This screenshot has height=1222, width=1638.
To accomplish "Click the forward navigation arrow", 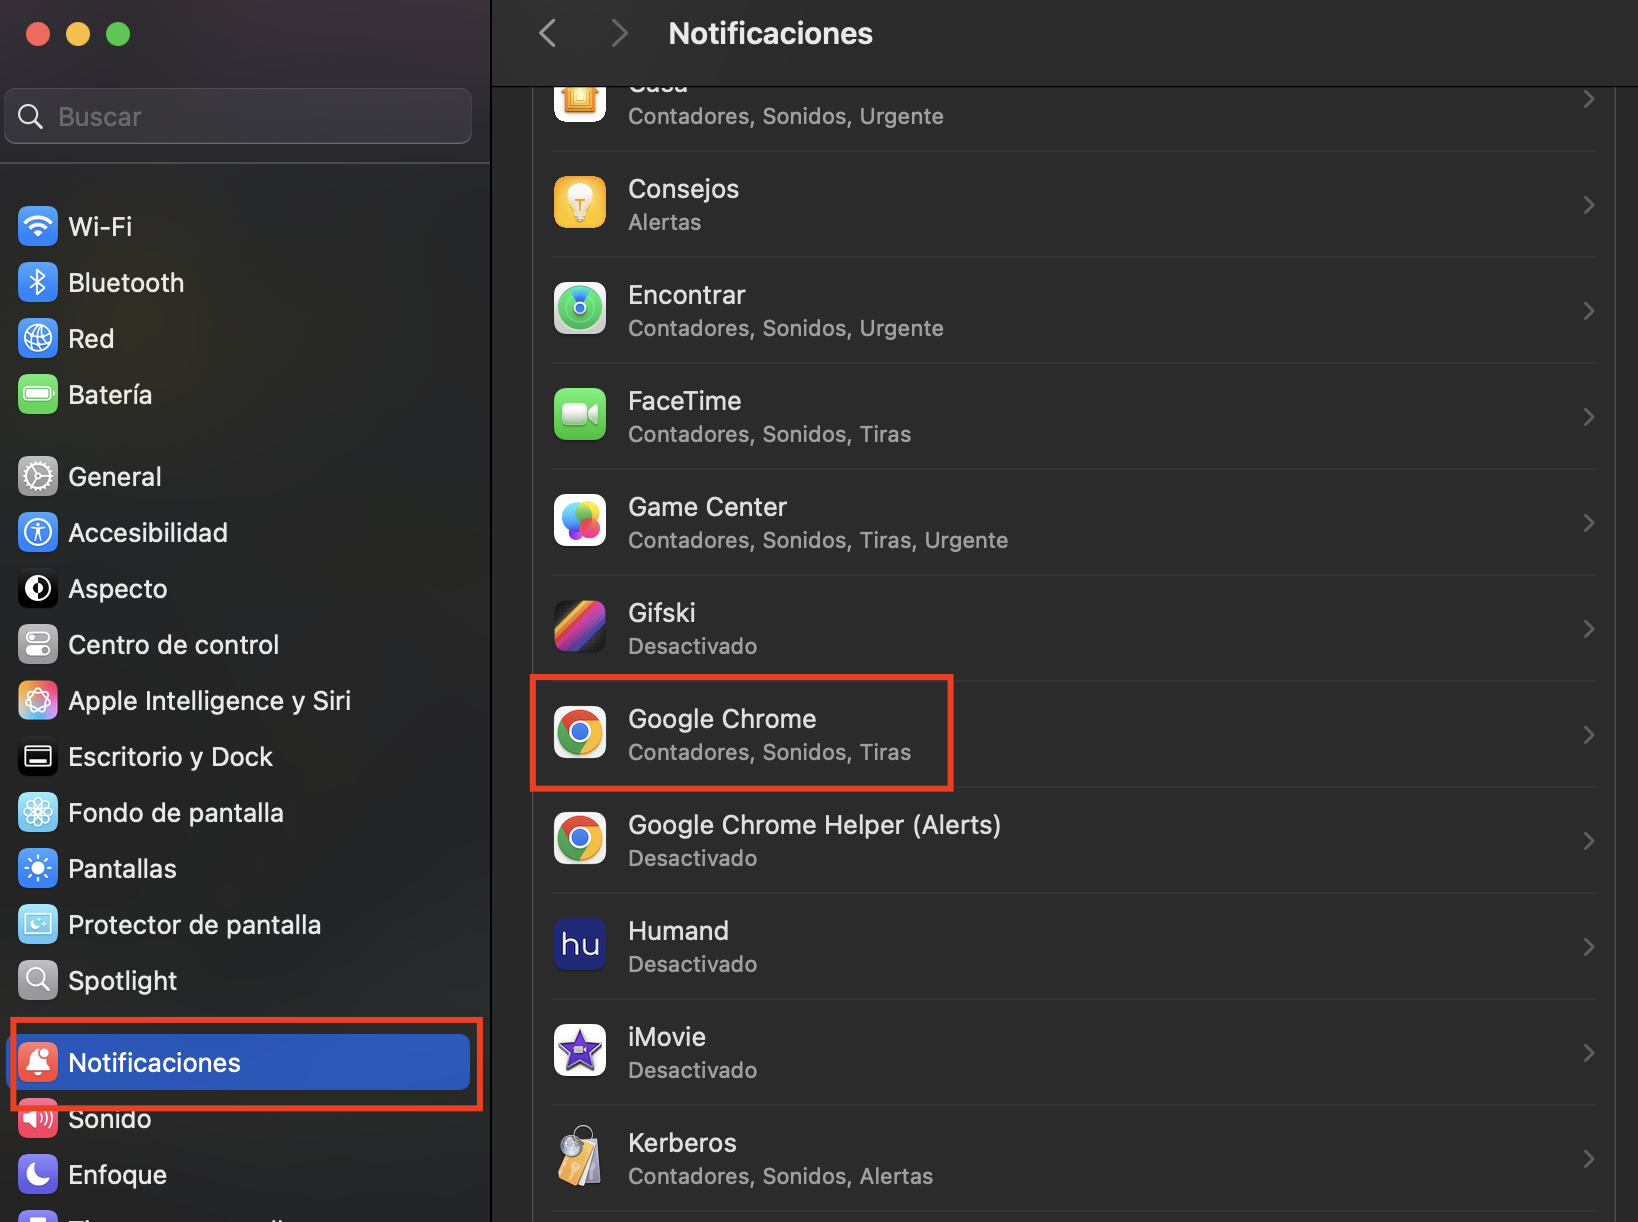I will [x=619, y=34].
